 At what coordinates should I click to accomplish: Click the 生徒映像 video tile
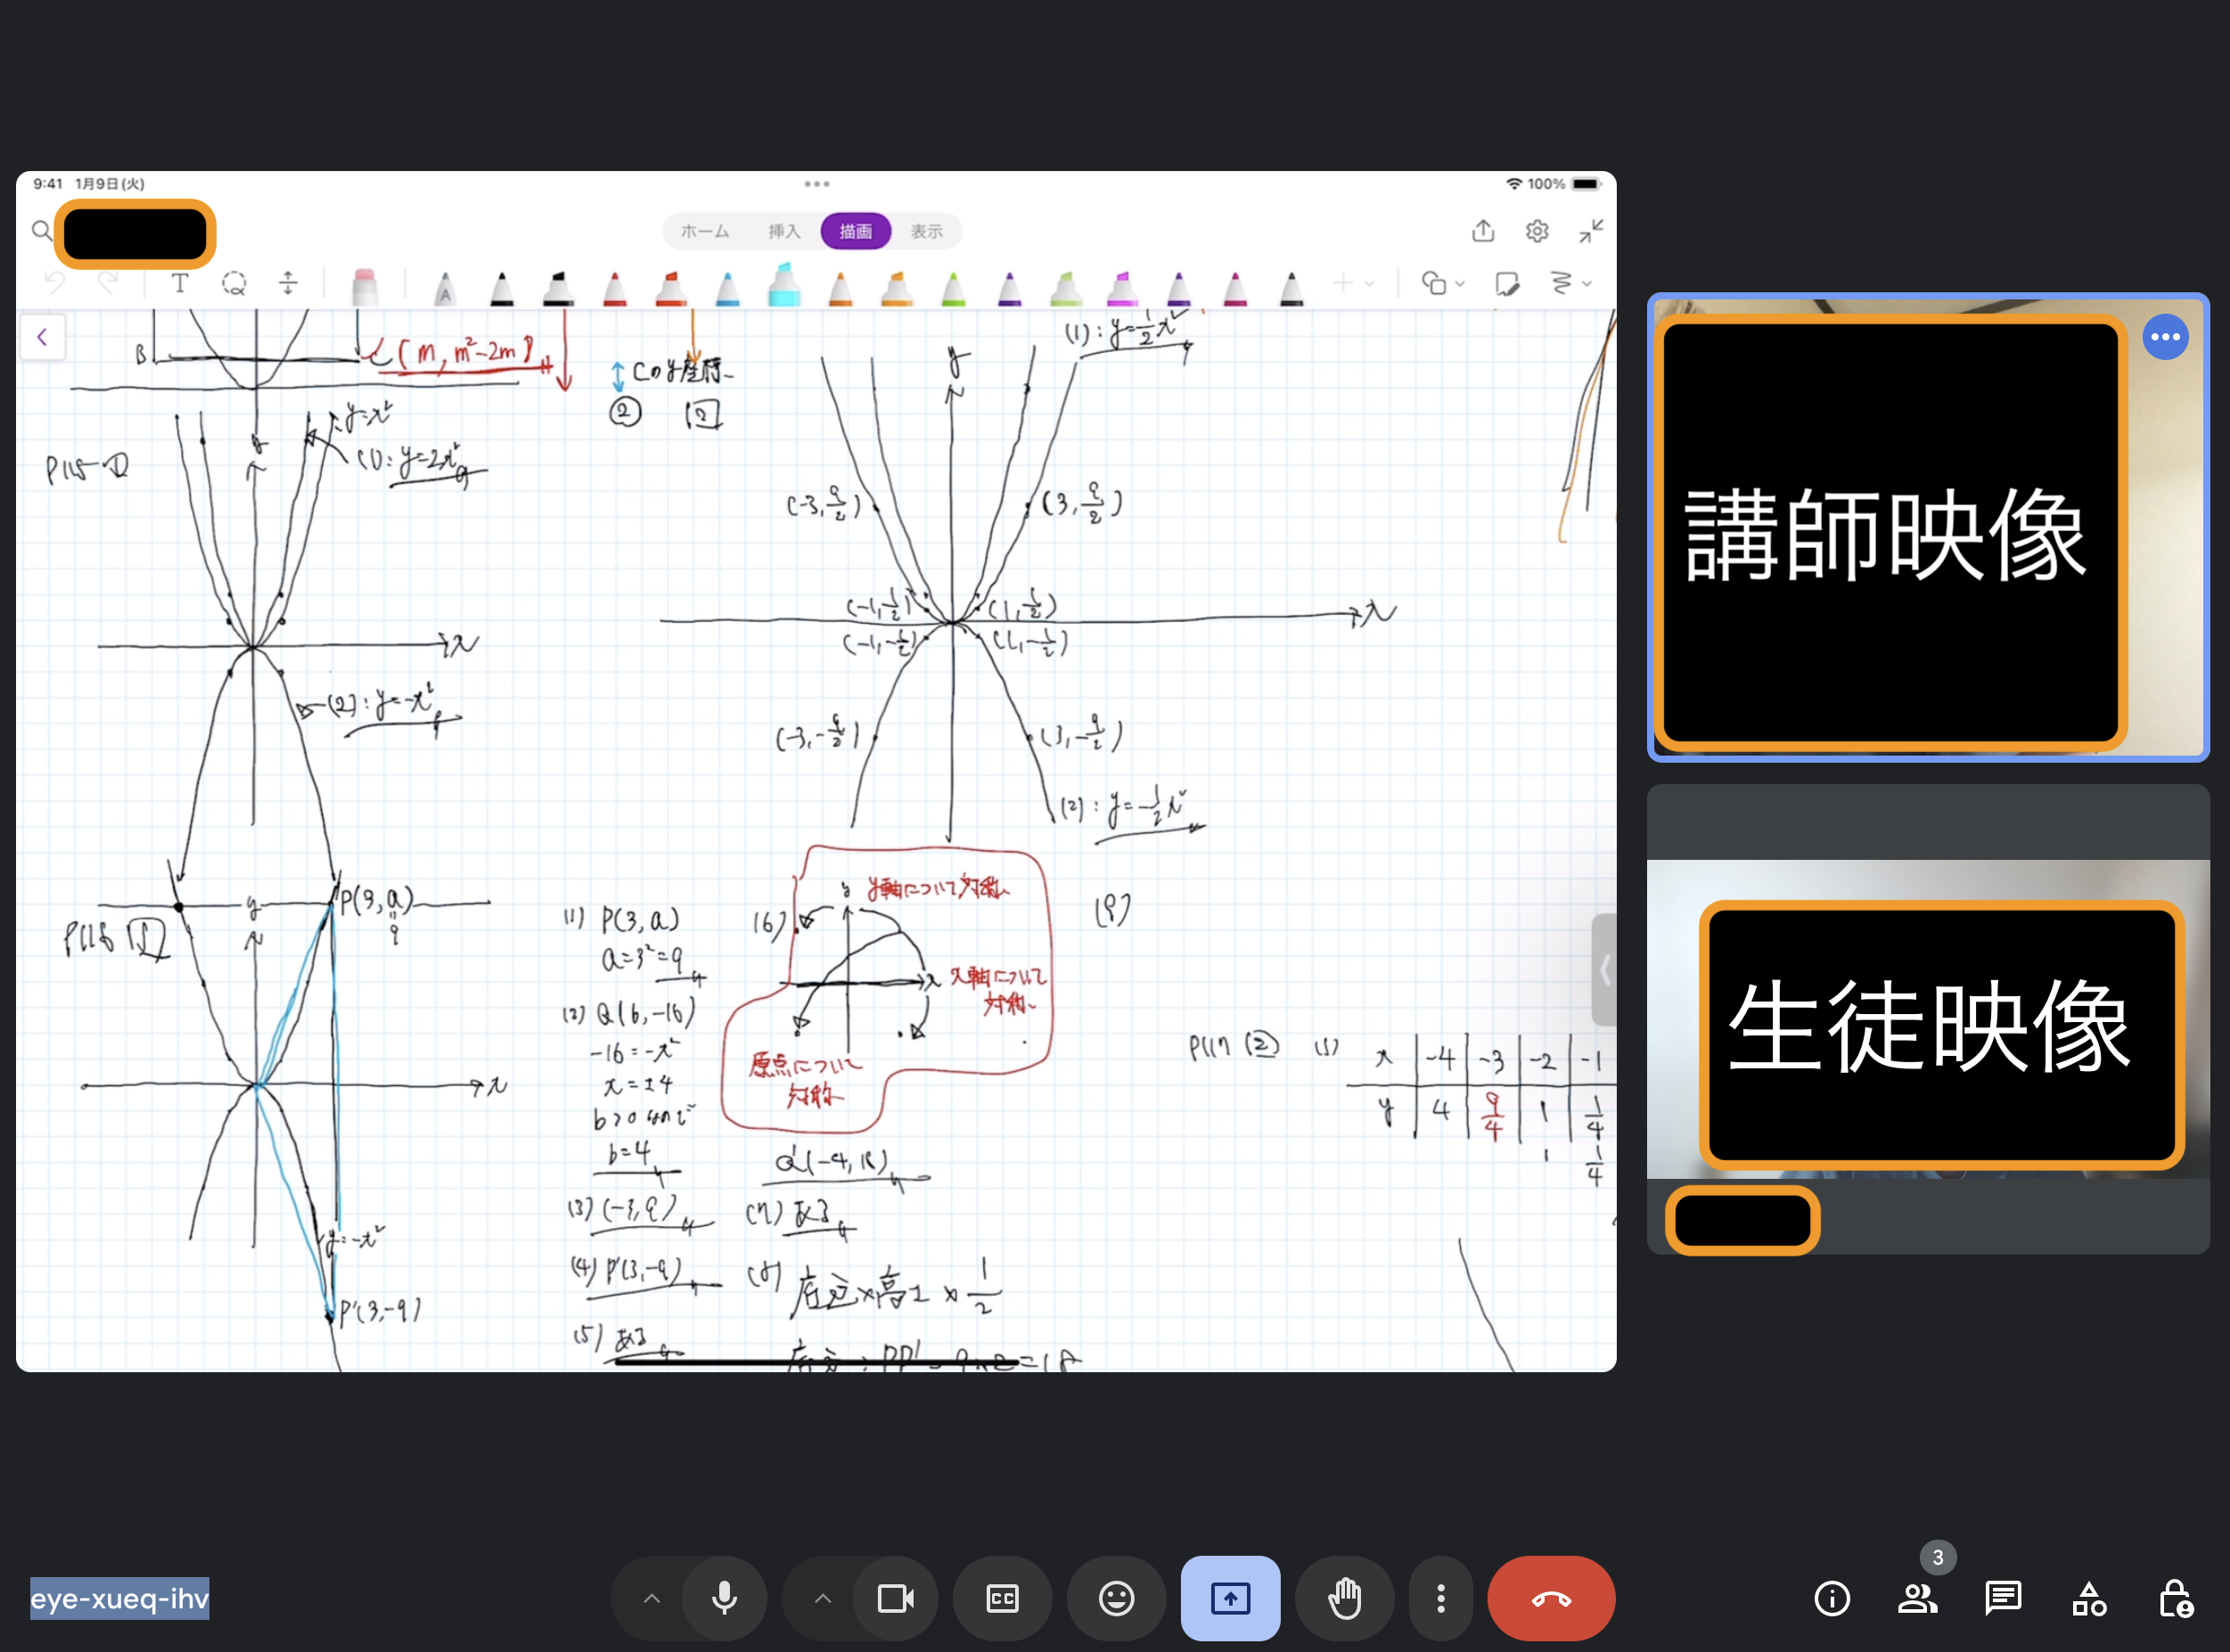click(x=1928, y=1019)
